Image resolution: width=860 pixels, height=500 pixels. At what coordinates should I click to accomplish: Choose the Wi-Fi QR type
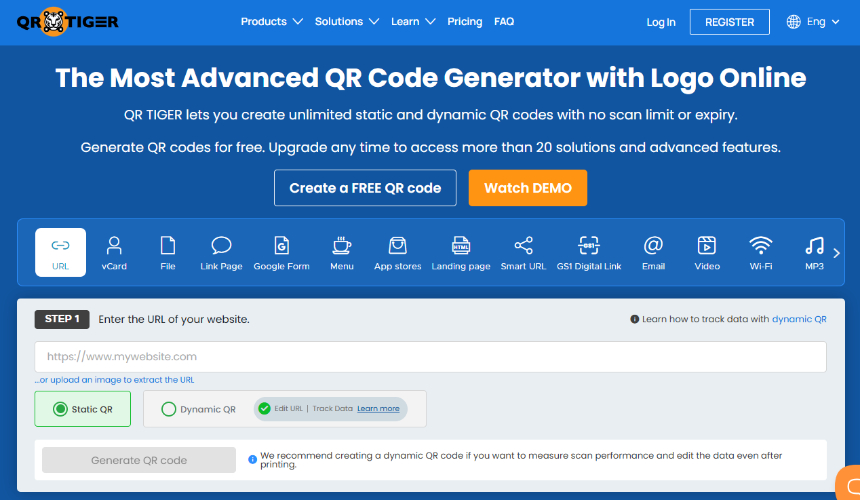coord(761,252)
